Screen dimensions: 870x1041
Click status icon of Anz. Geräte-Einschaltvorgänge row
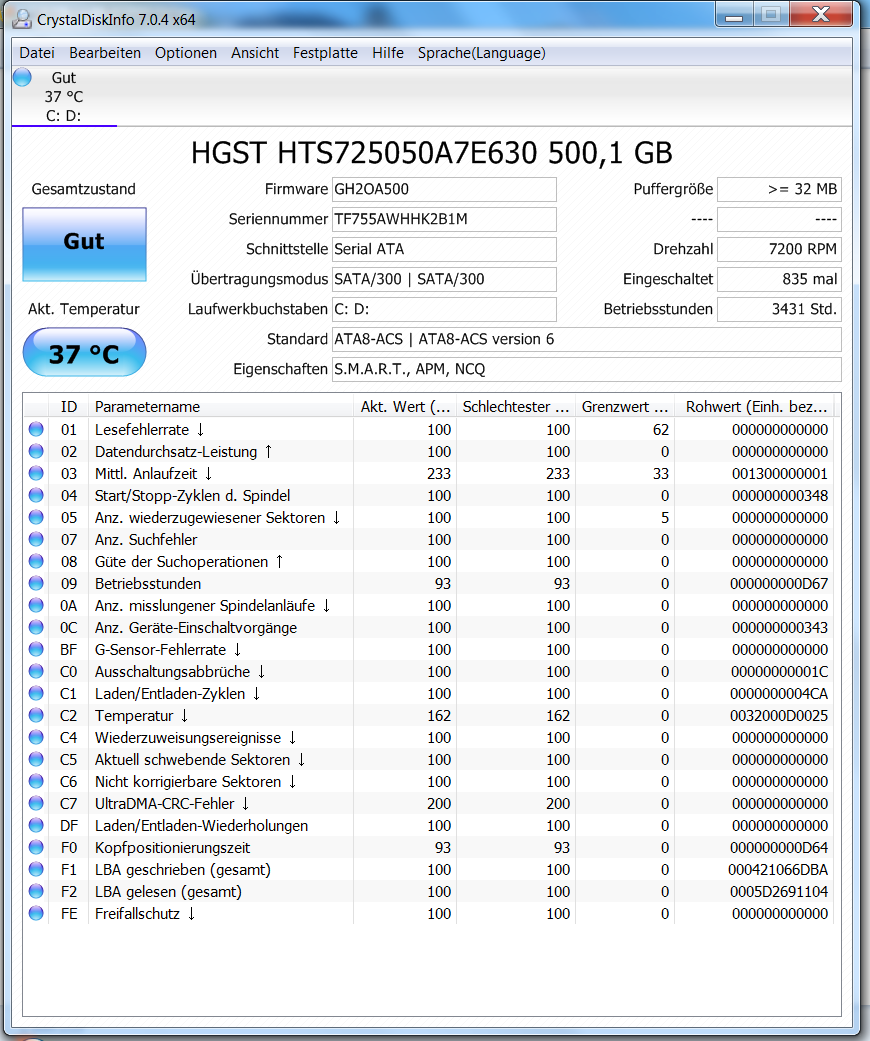(36, 627)
